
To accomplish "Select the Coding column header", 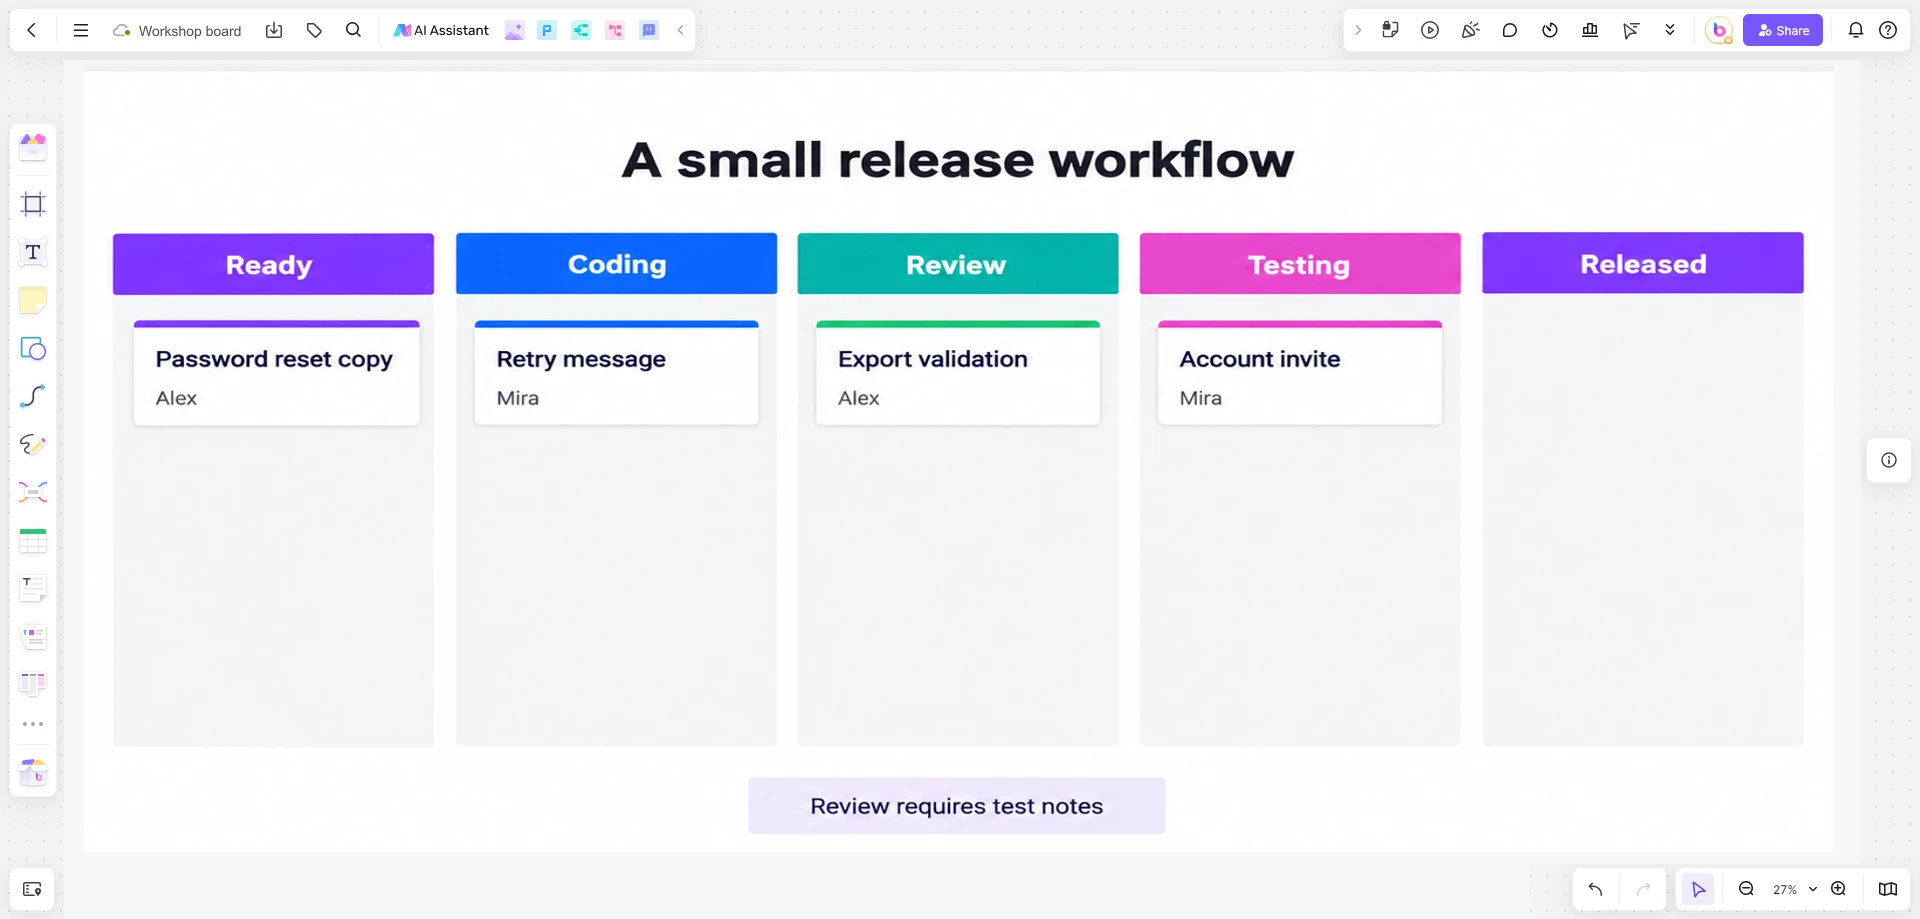I will 616,264.
